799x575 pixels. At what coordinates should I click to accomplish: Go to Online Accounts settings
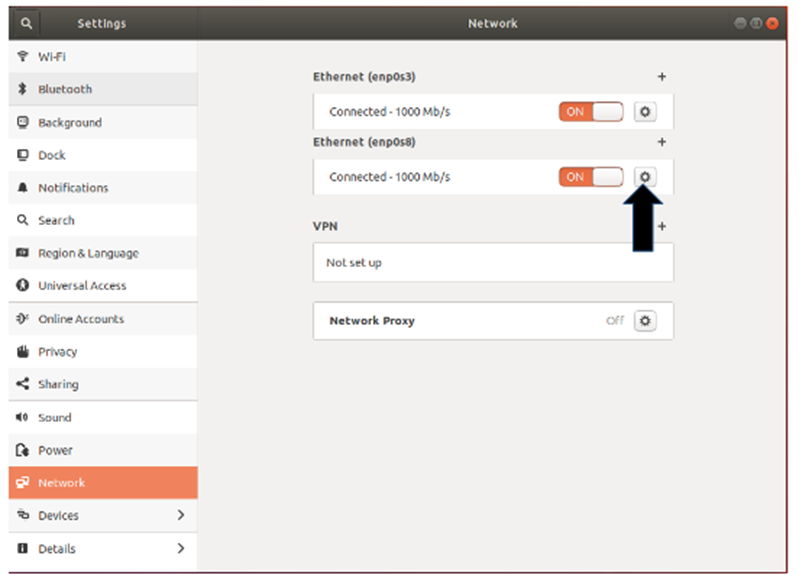point(80,319)
